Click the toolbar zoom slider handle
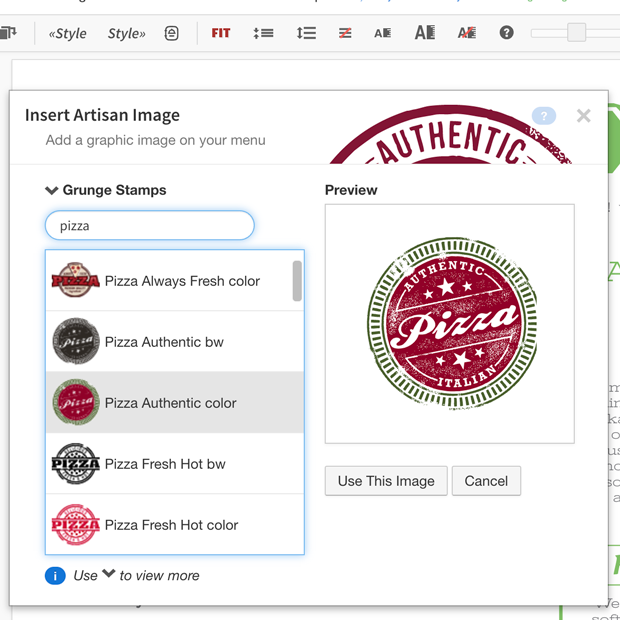Image resolution: width=620 pixels, height=620 pixels. [576, 33]
